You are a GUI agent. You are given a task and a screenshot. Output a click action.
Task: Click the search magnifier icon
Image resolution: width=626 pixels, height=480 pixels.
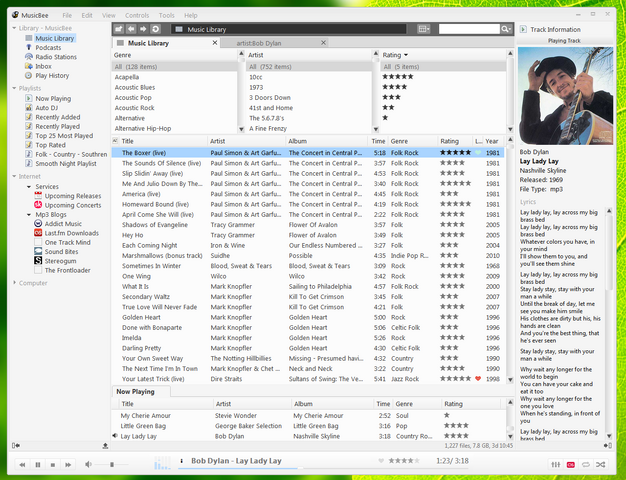(x=506, y=29)
